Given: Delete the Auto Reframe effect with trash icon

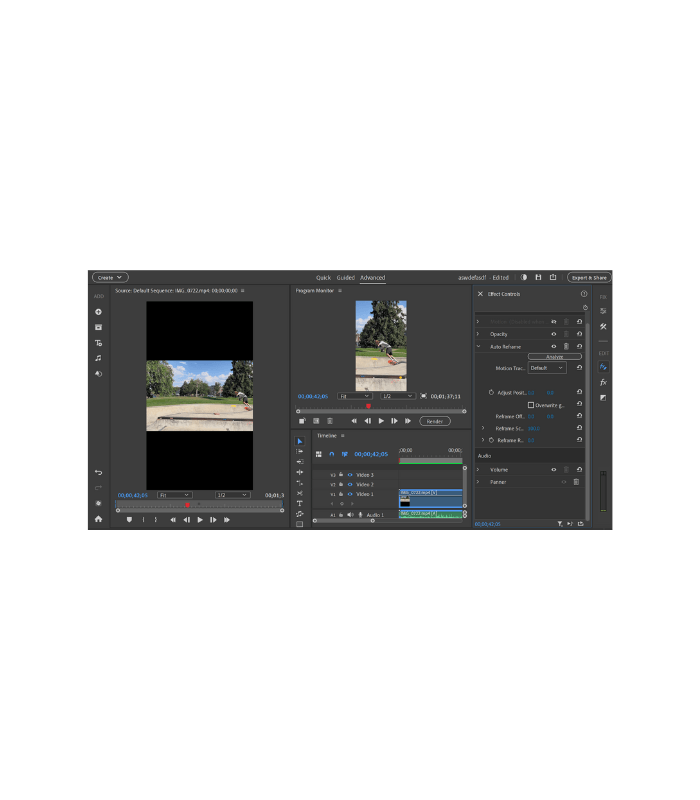Looking at the screenshot, I should pos(566,346).
